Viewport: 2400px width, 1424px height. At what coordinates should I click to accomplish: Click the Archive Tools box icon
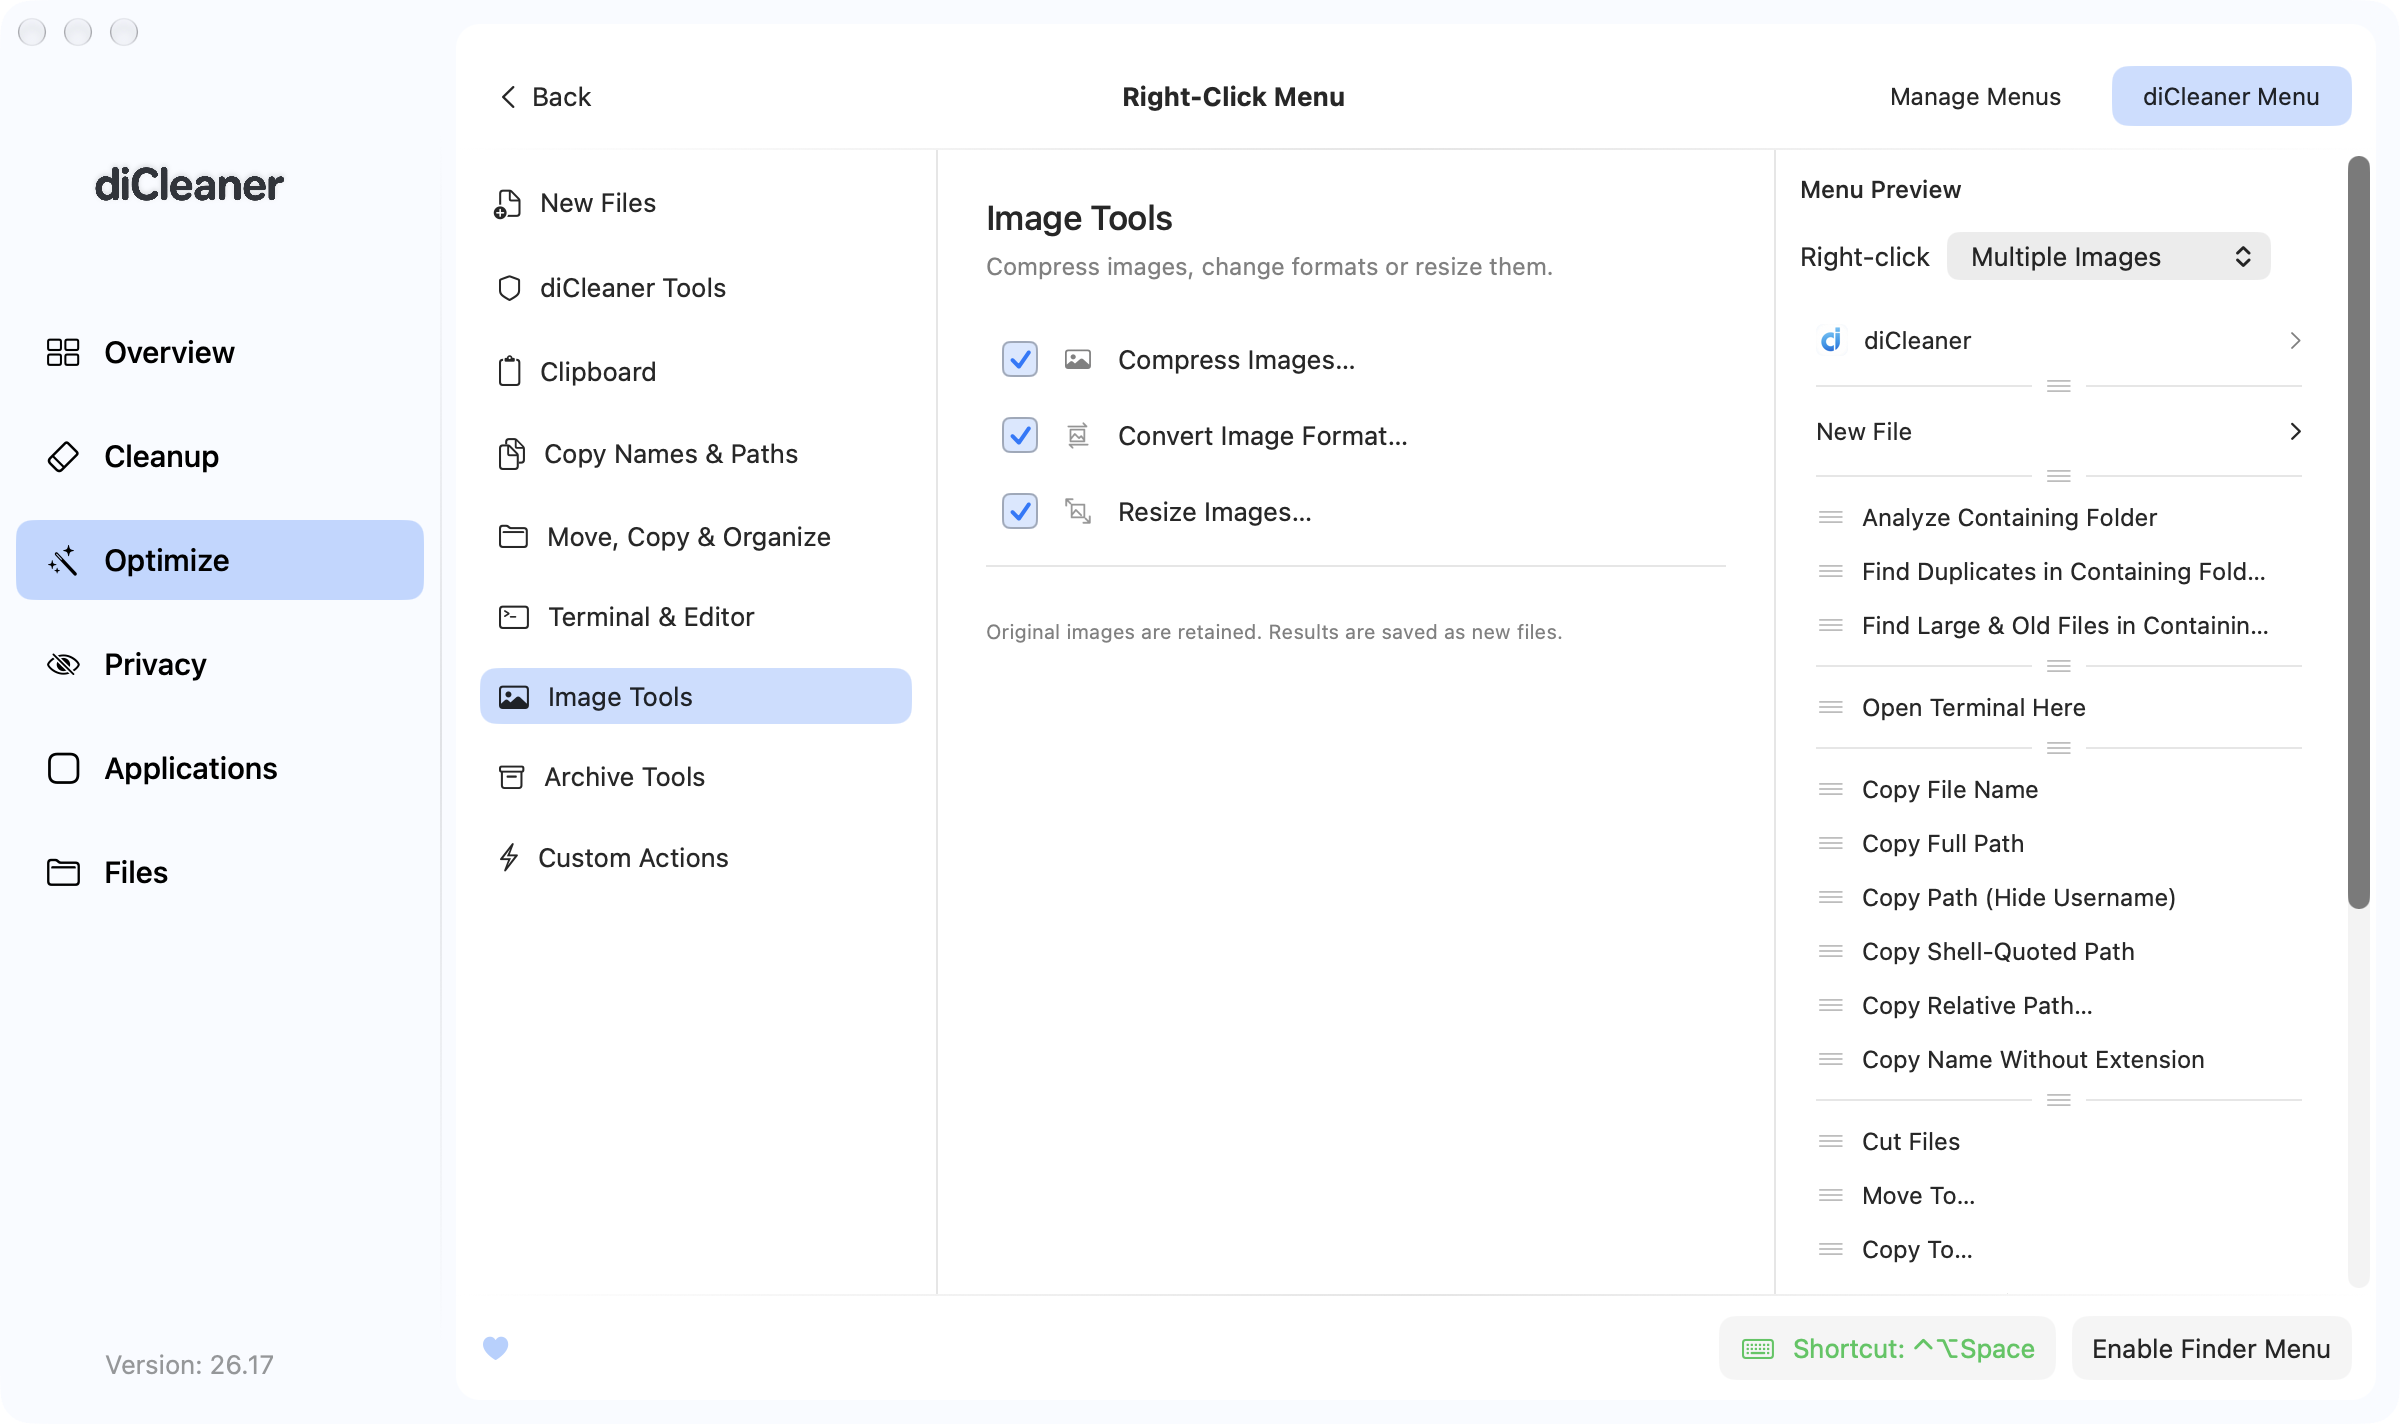tap(511, 777)
